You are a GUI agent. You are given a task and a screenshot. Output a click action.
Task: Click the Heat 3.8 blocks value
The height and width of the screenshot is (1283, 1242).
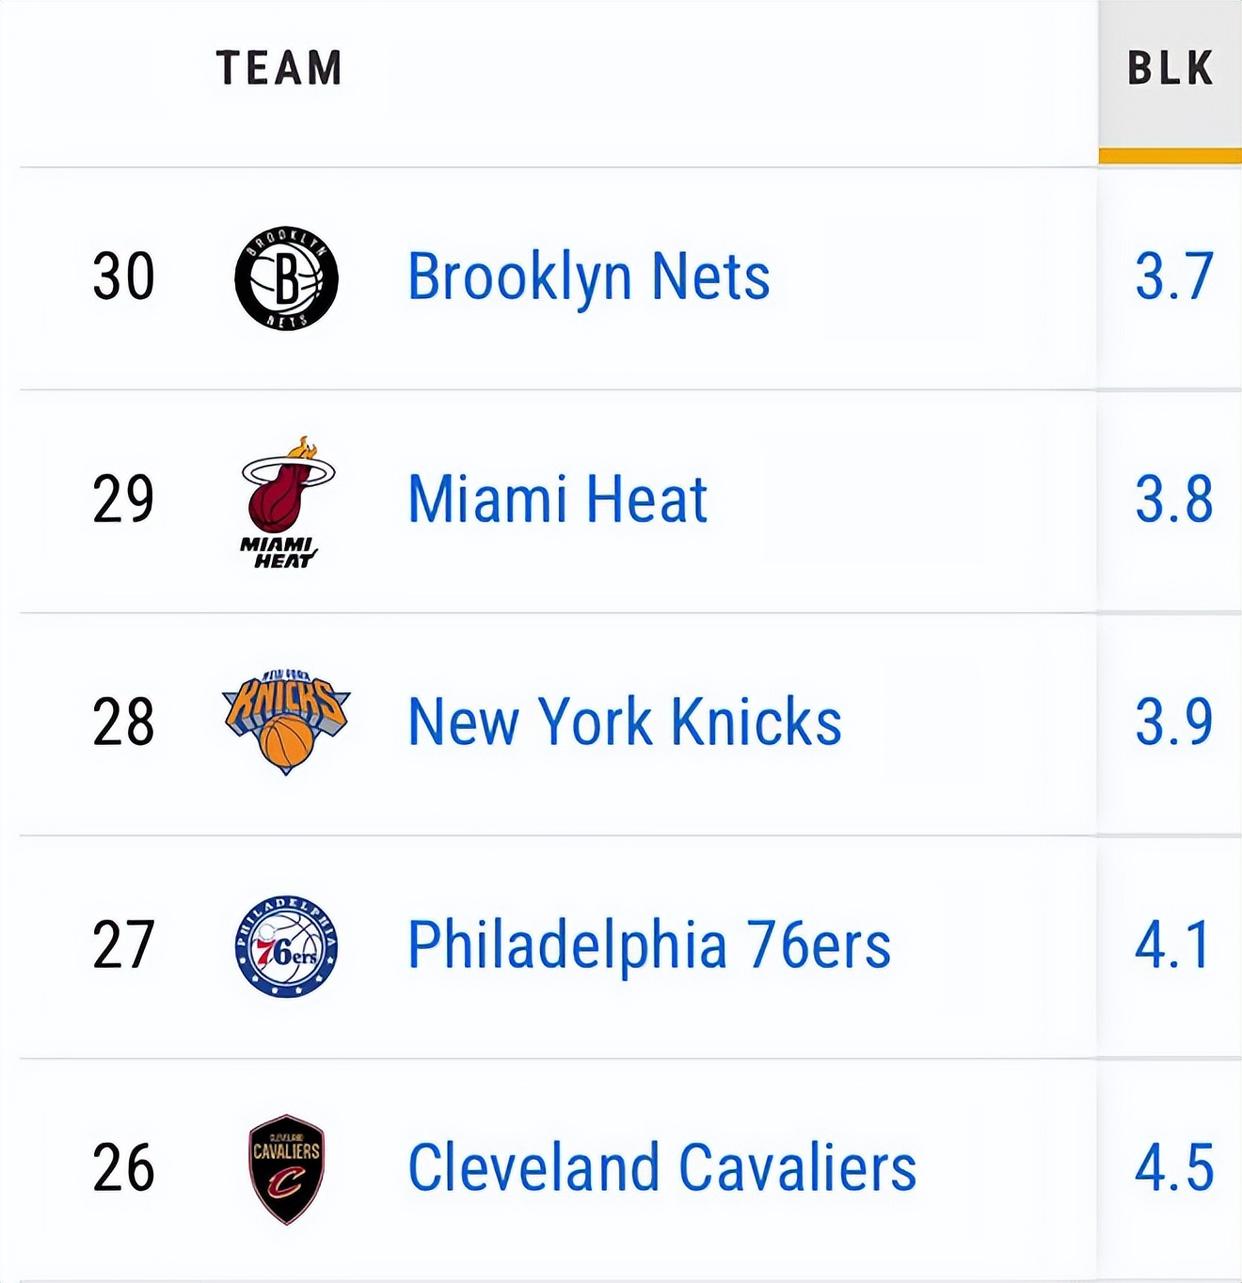[1173, 499]
